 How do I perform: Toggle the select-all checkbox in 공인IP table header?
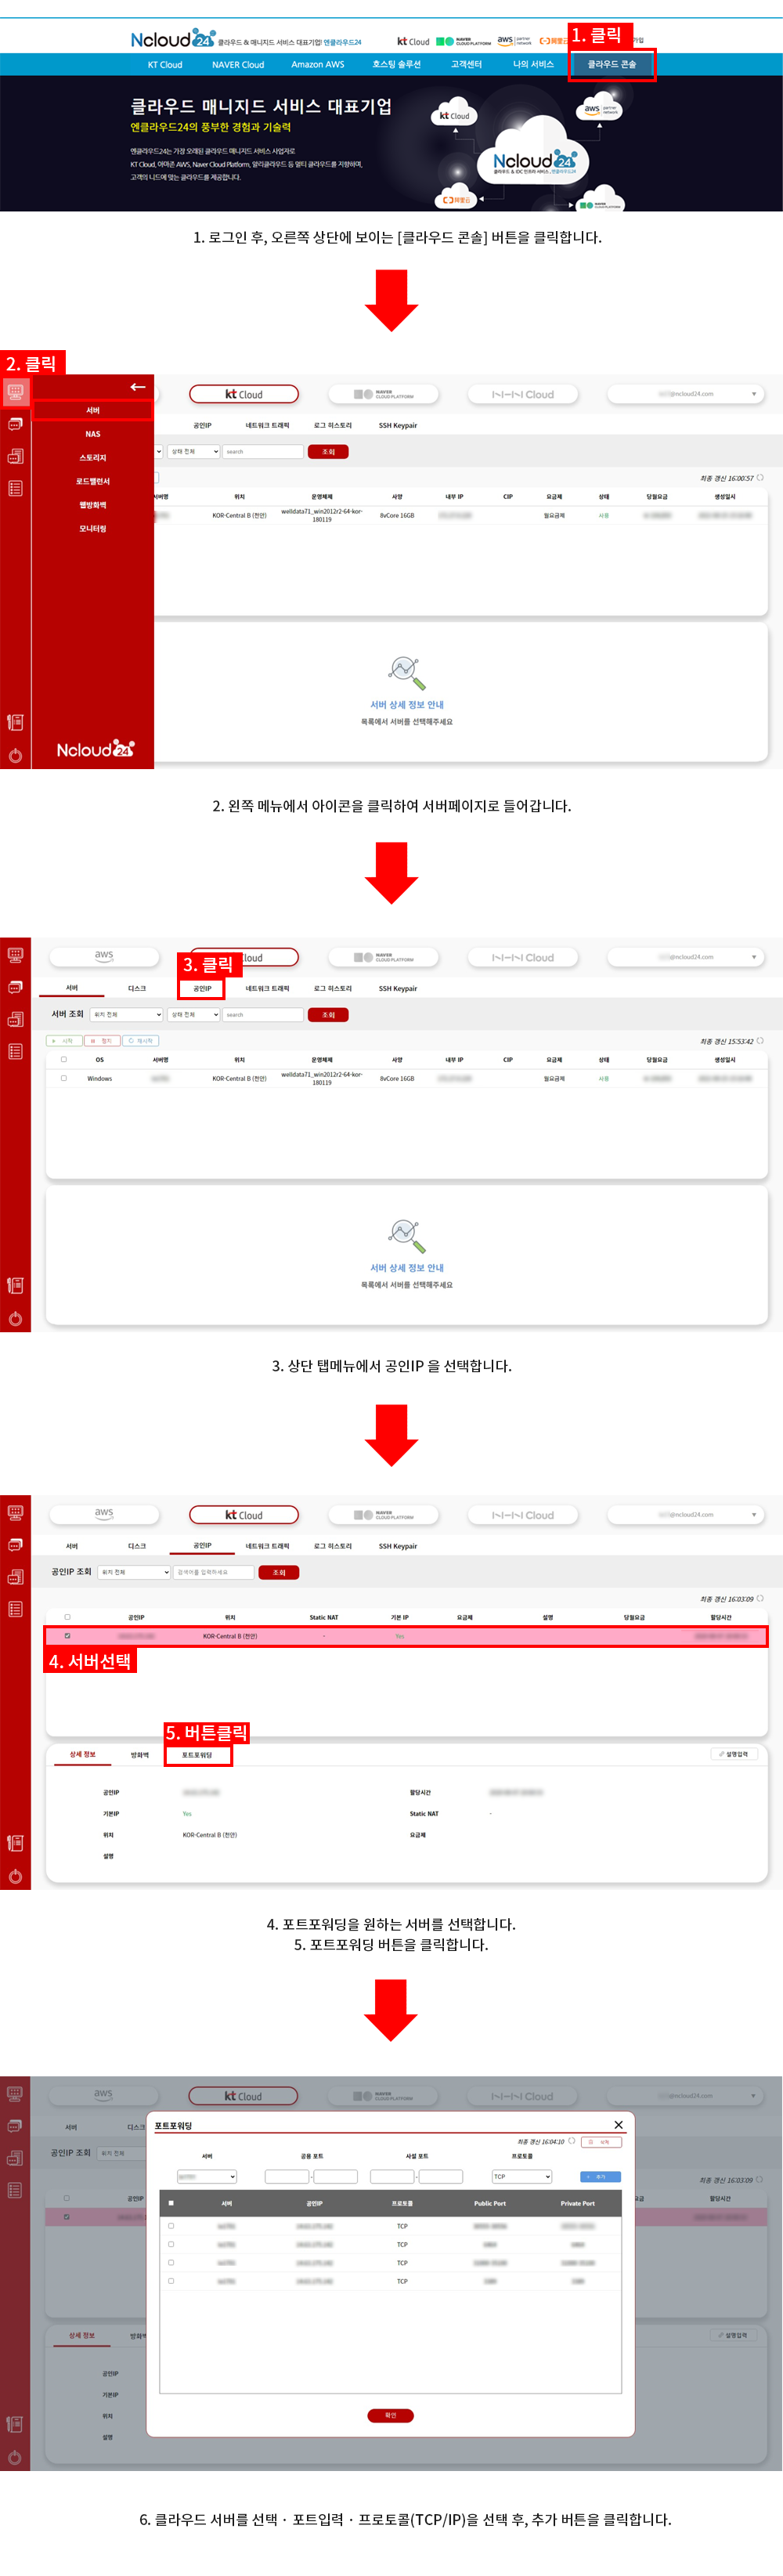coord(67,1617)
